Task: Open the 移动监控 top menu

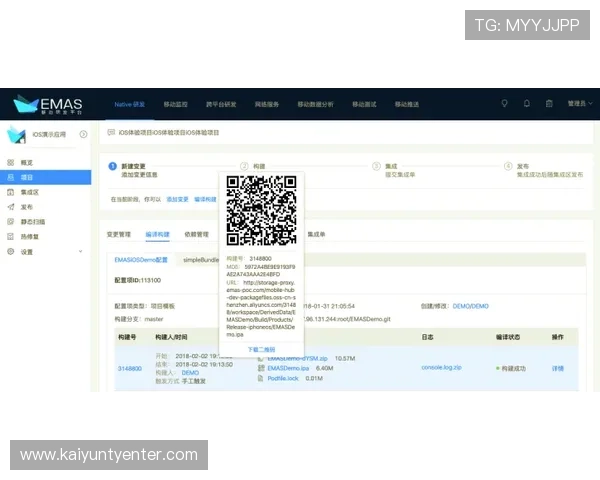Action: click(x=176, y=104)
